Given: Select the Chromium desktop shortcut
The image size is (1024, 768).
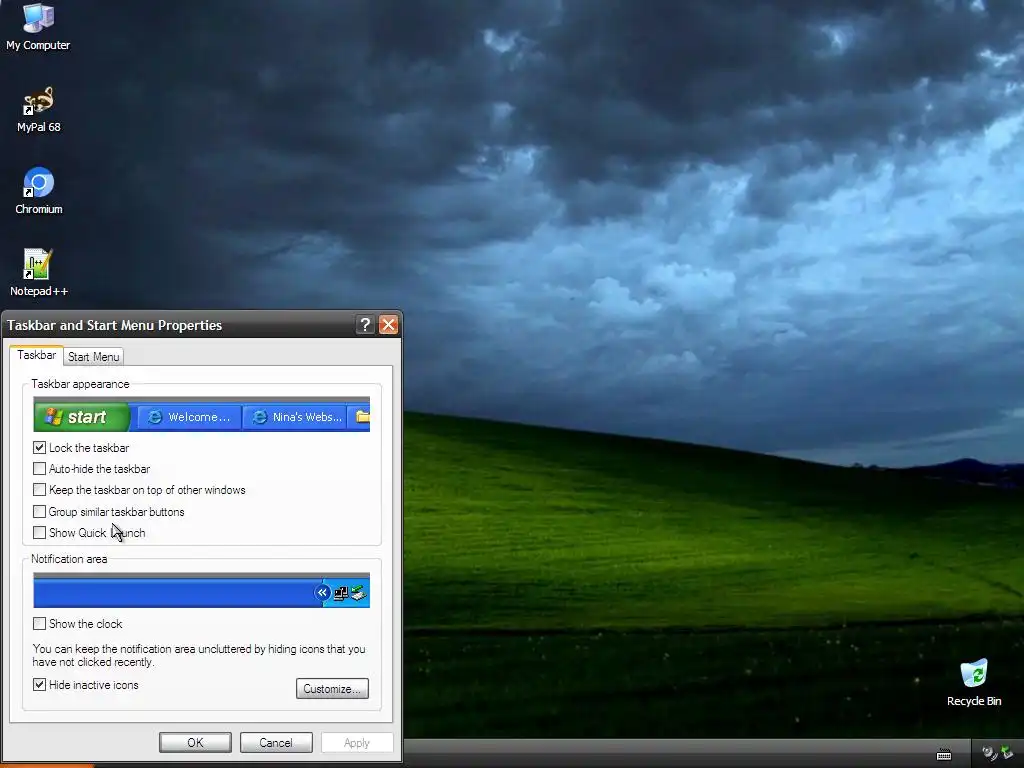Looking at the screenshot, I should [39, 191].
